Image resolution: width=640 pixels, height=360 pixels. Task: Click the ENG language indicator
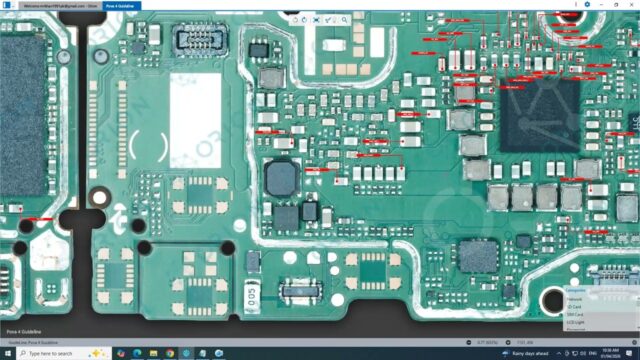point(593,353)
